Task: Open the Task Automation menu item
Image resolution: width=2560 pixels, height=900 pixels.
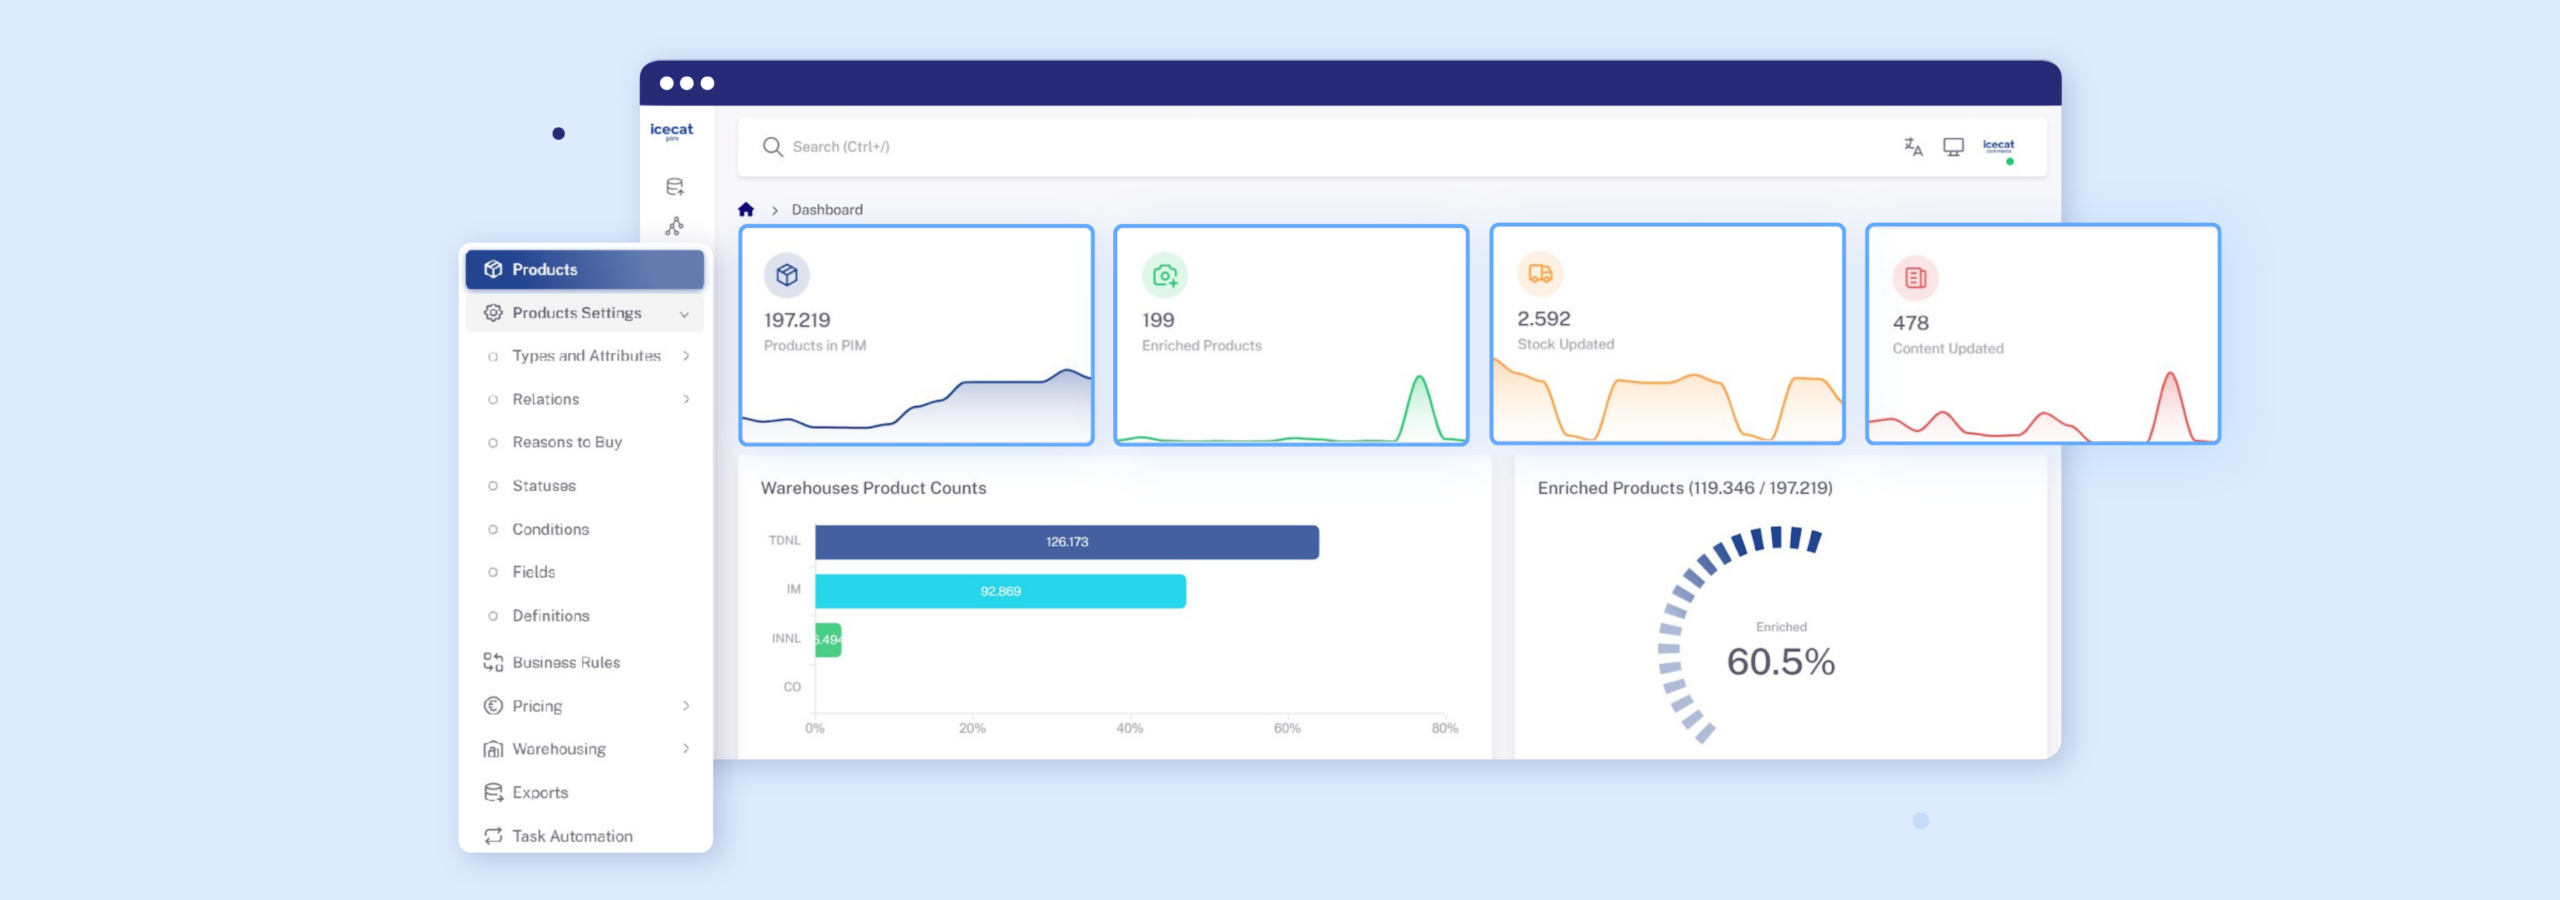Action: (572, 836)
